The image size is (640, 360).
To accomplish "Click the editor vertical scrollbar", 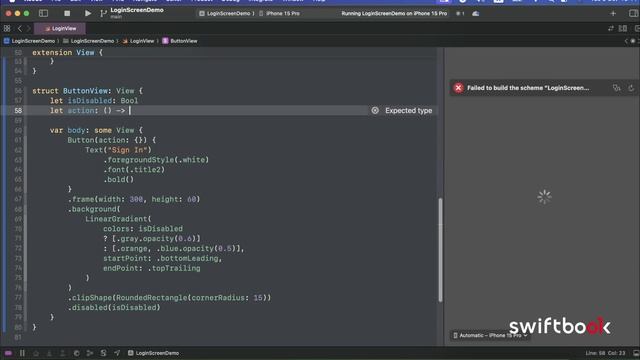I will tap(440, 250).
